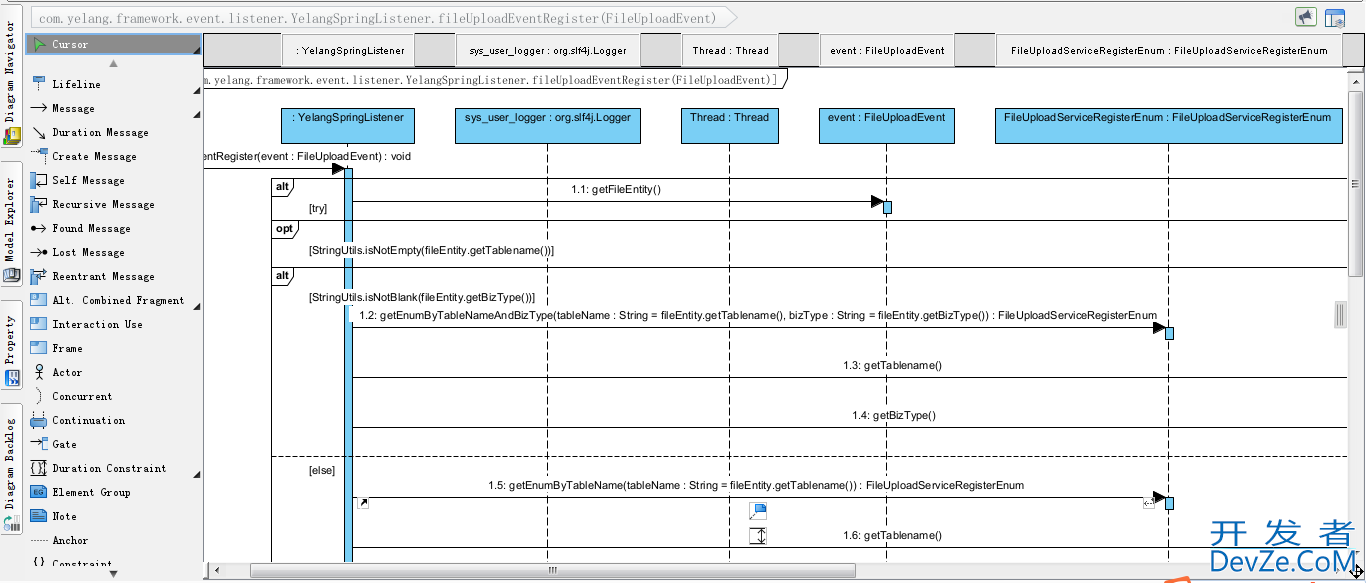Select message 1.2 getEnumByTableNameAndBizType

(758, 315)
